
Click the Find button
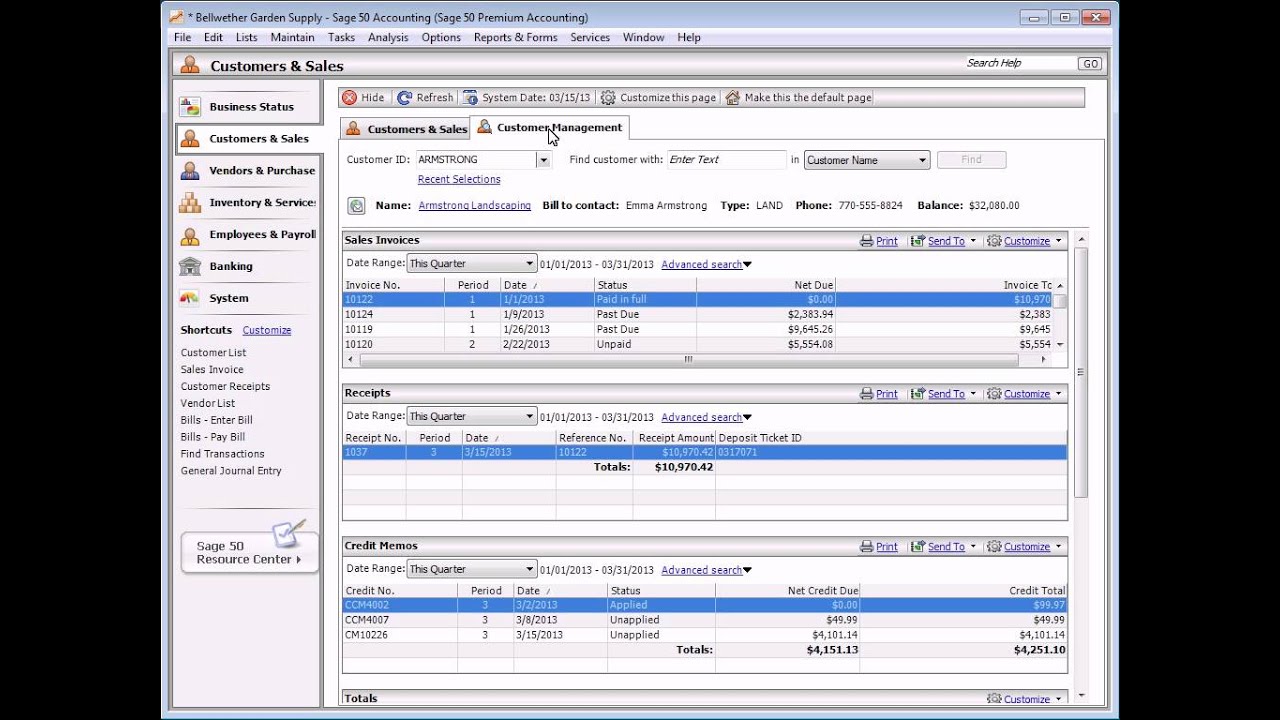(971, 160)
